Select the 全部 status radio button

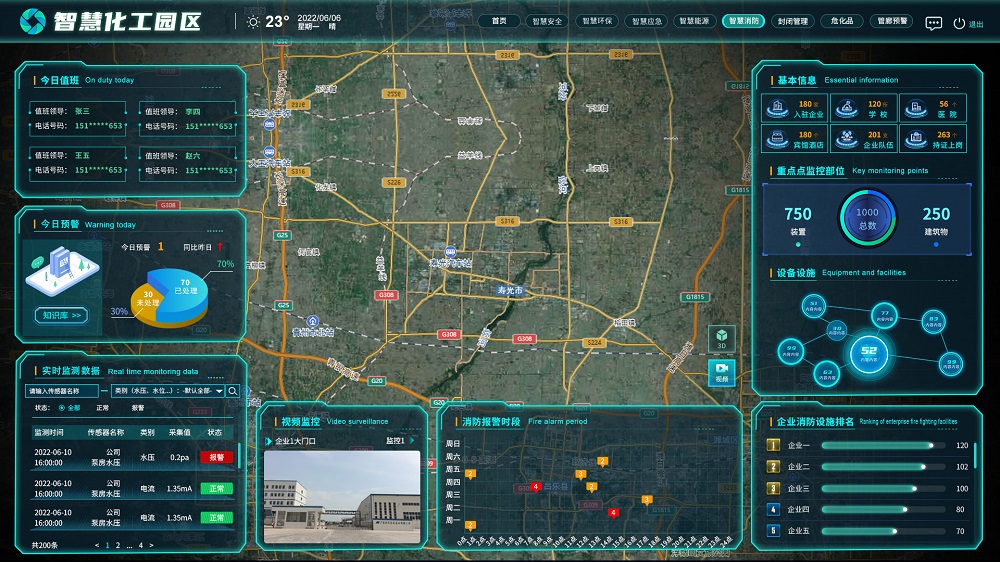coord(63,408)
